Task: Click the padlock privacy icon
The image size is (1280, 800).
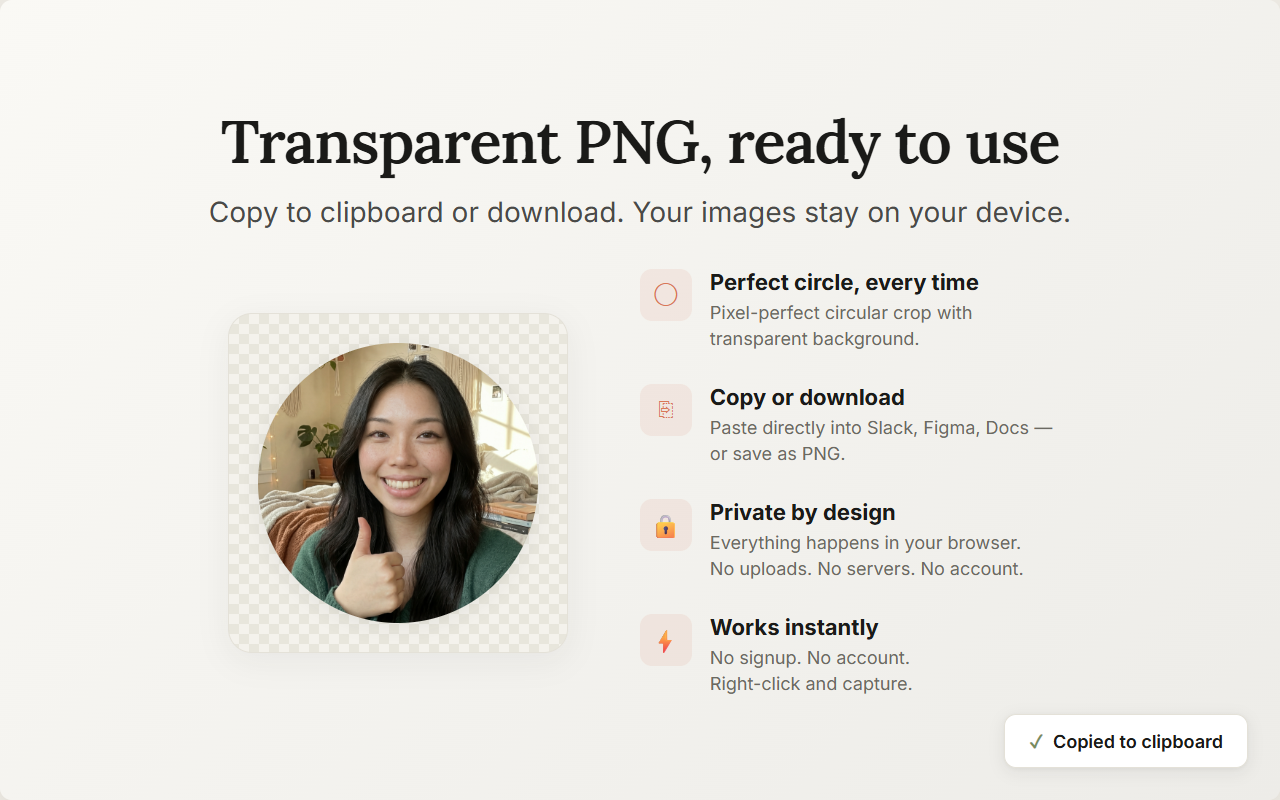Action: 665,525
